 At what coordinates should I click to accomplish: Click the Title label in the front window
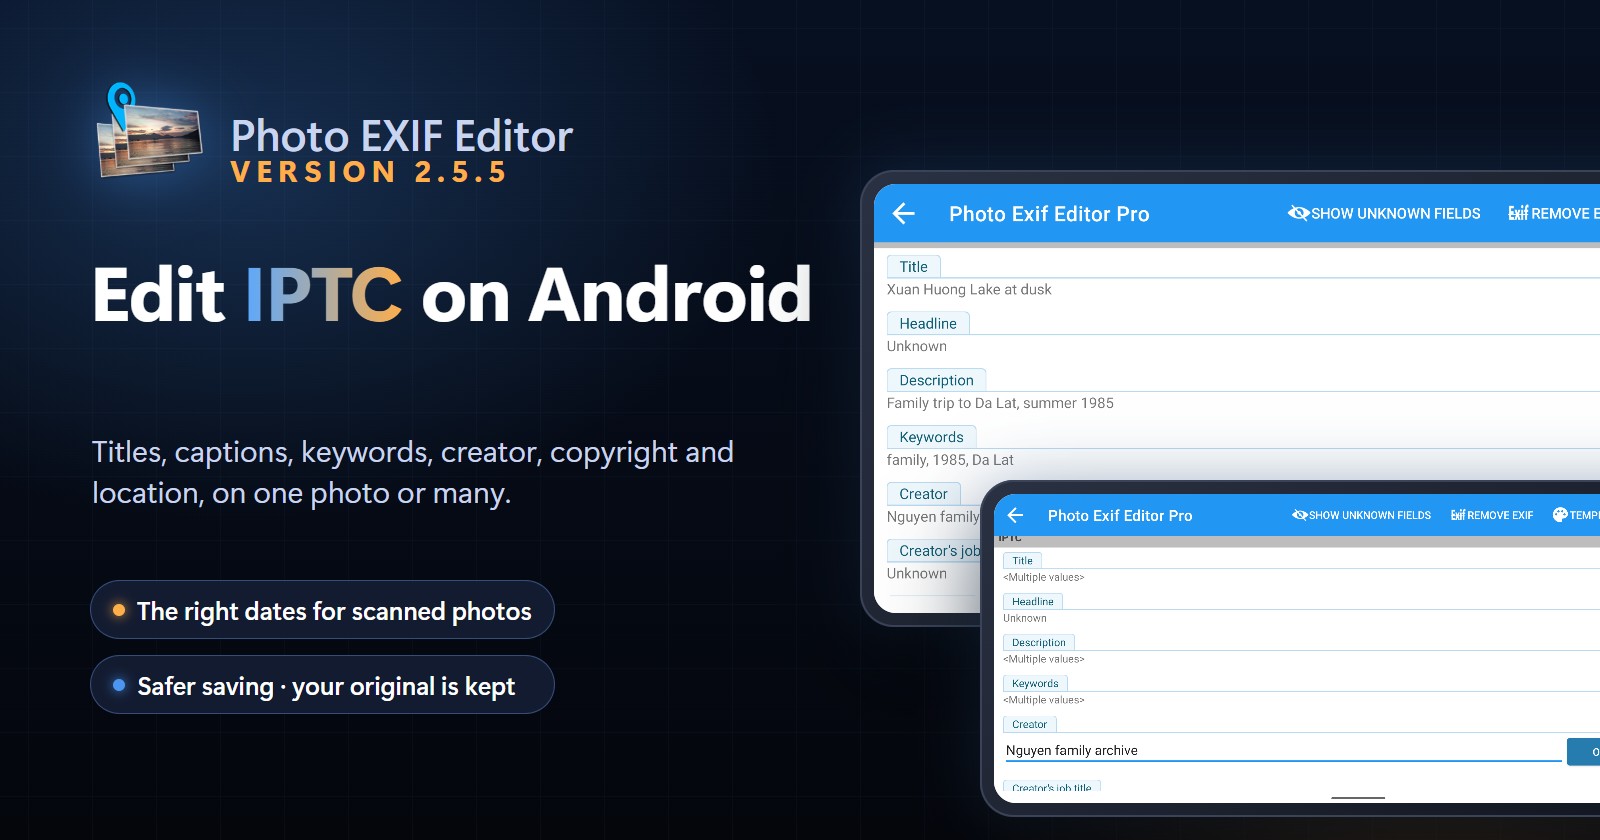[x=1022, y=561]
